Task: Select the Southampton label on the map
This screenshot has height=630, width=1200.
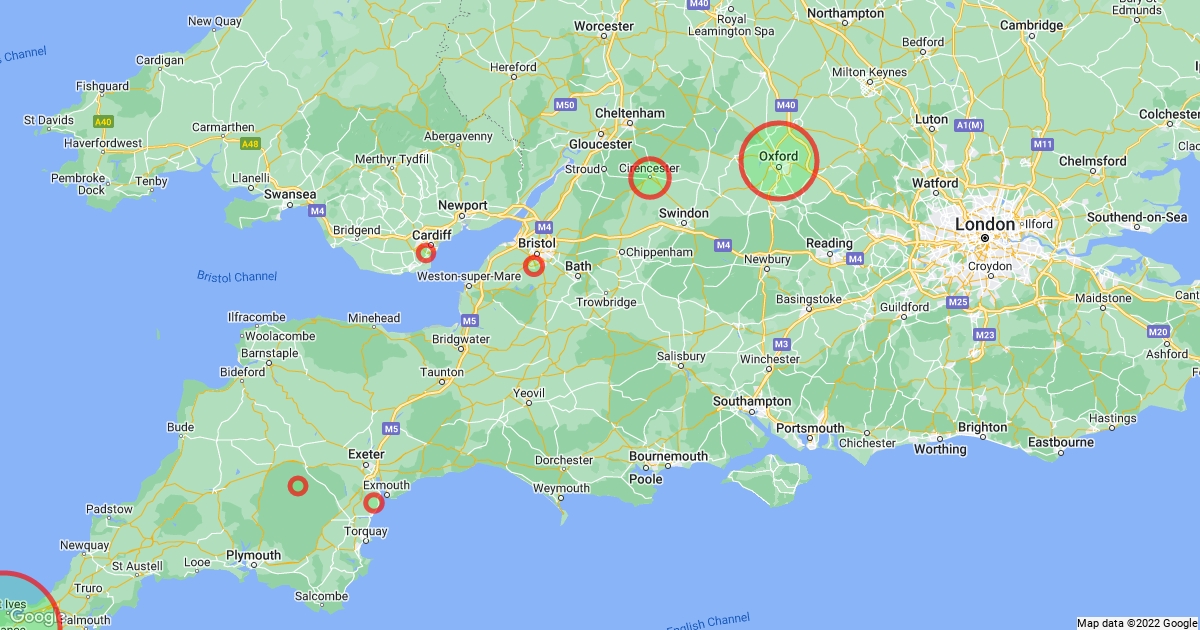Action: click(752, 402)
